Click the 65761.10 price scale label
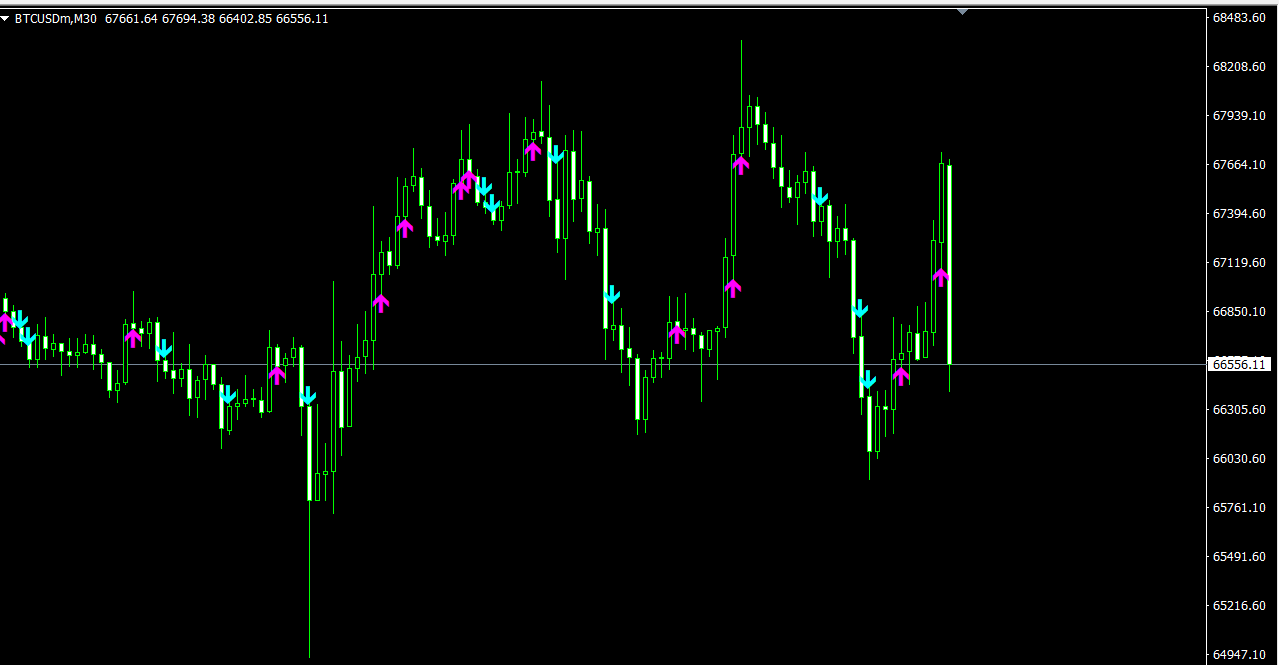The image size is (1279, 665). (x=1238, y=508)
